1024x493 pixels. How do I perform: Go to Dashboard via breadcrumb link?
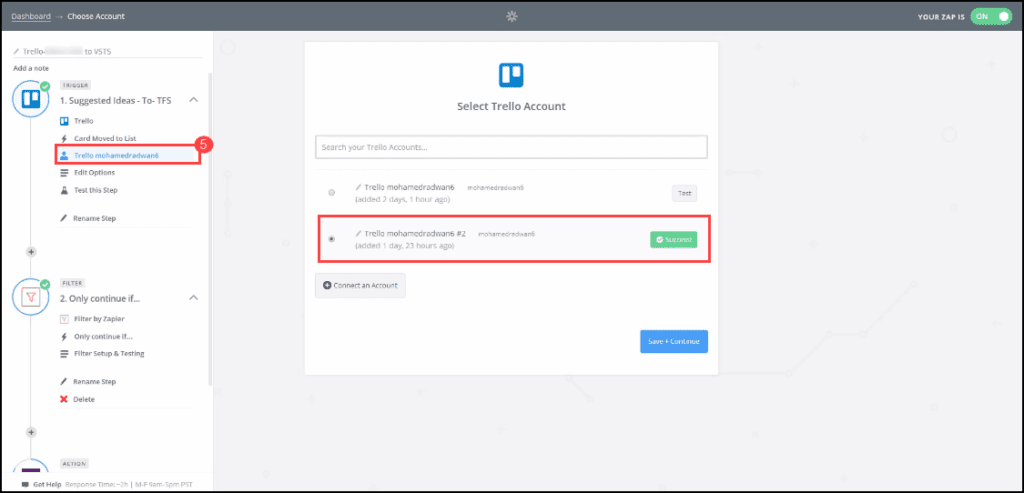coord(32,17)
